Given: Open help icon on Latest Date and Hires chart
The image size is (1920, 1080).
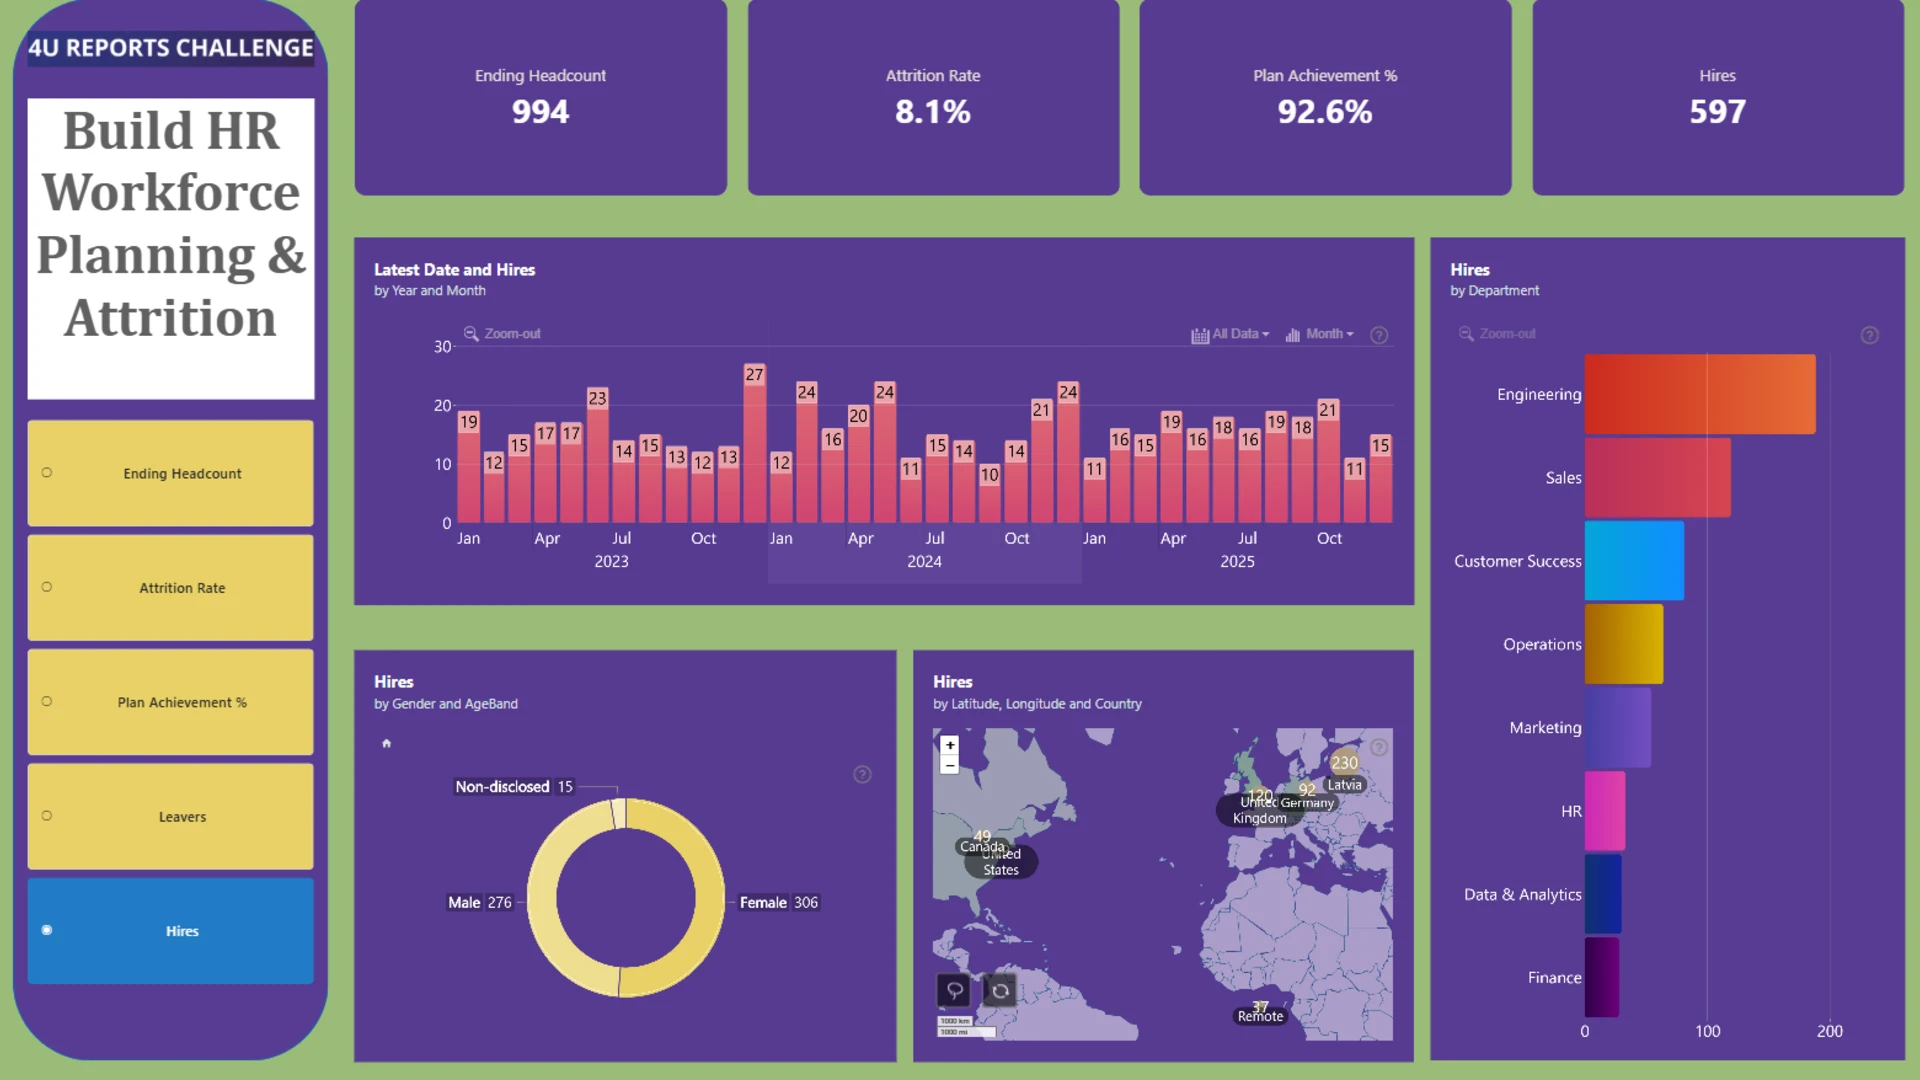Looking at the screenshot, I should pyautogui.click(x=1379, y=335).
